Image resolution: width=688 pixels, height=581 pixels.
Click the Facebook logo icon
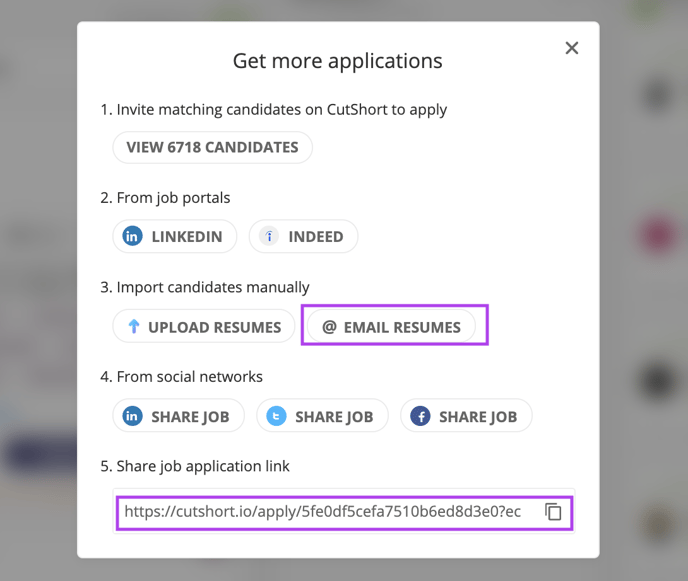(420, 416)
